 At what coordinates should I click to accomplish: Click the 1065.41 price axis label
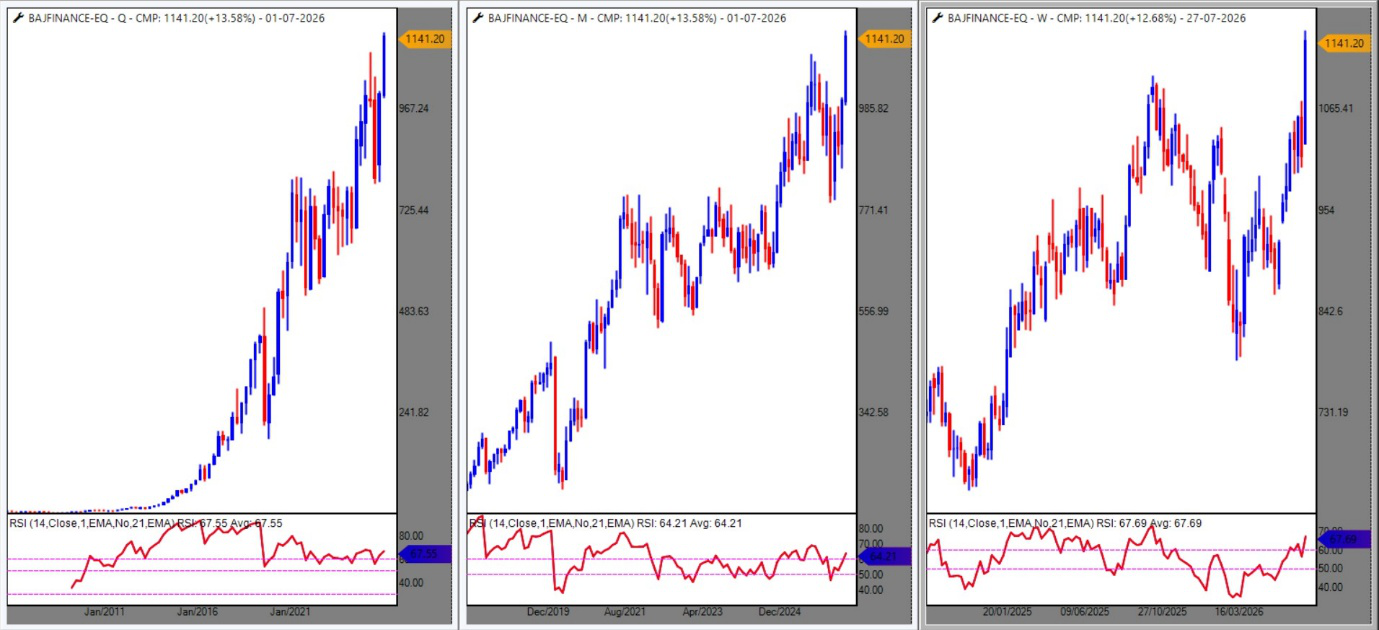(1337, 109)
